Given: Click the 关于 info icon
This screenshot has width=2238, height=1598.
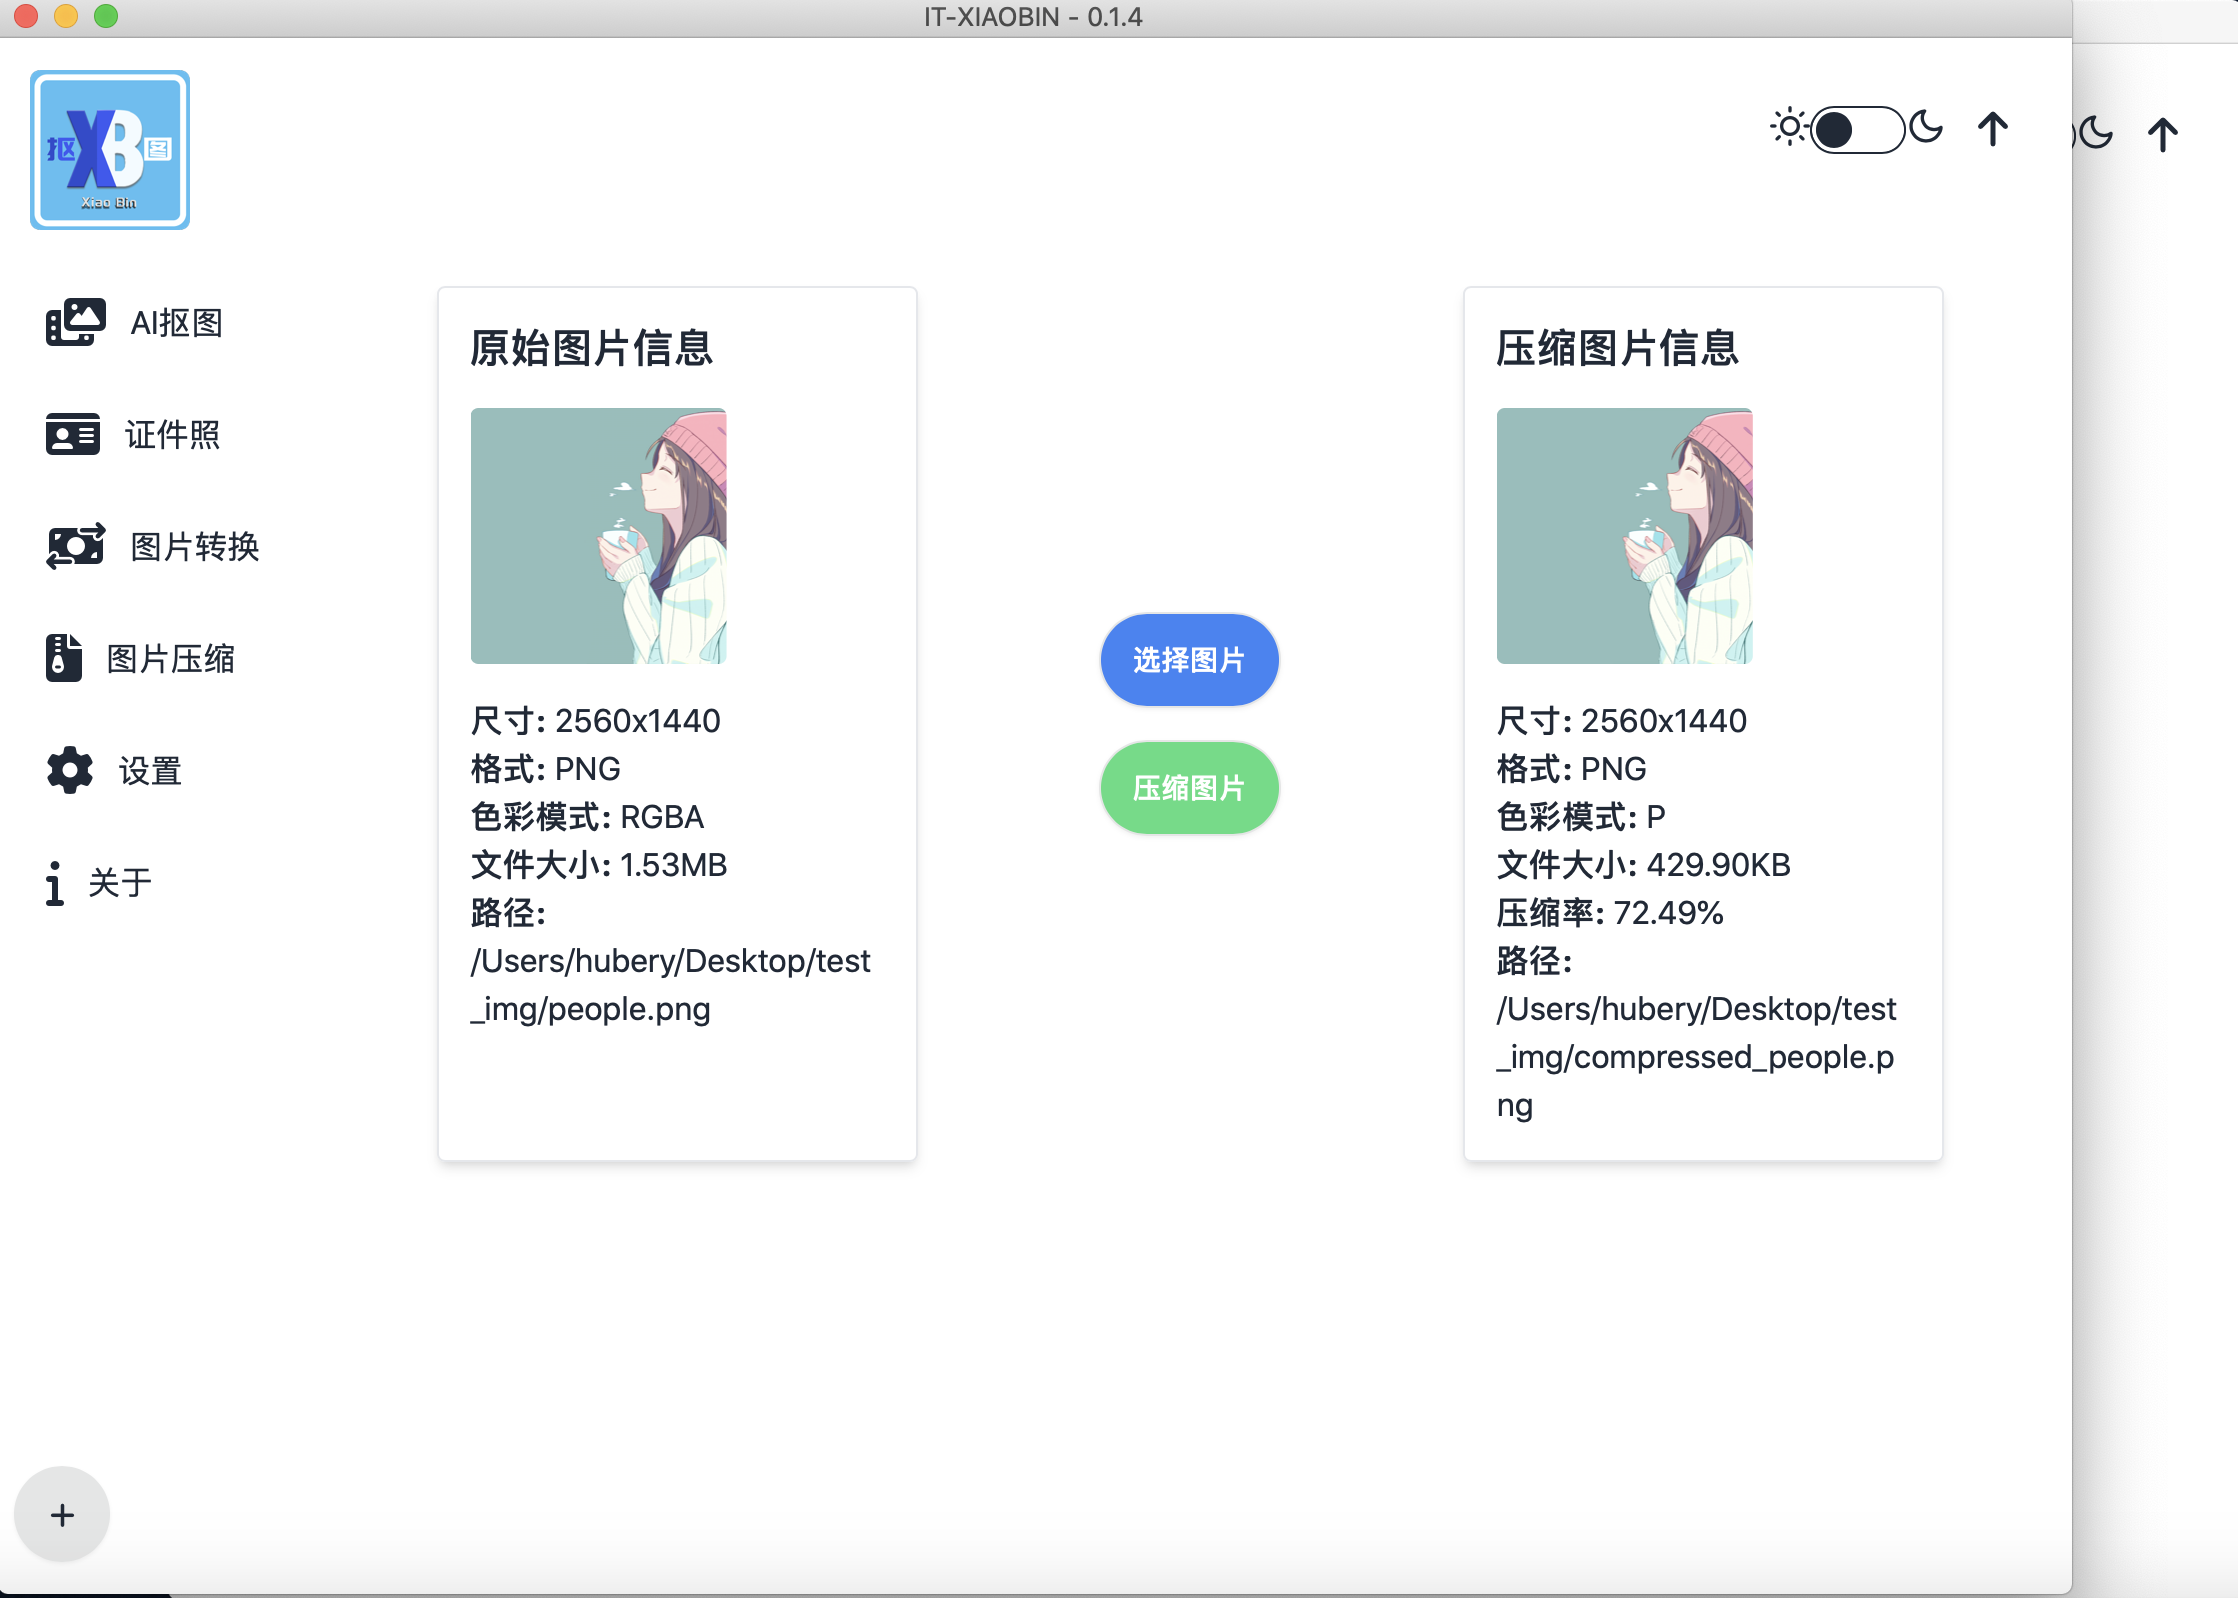Looking at the screenshot, I should coord(54,882).
